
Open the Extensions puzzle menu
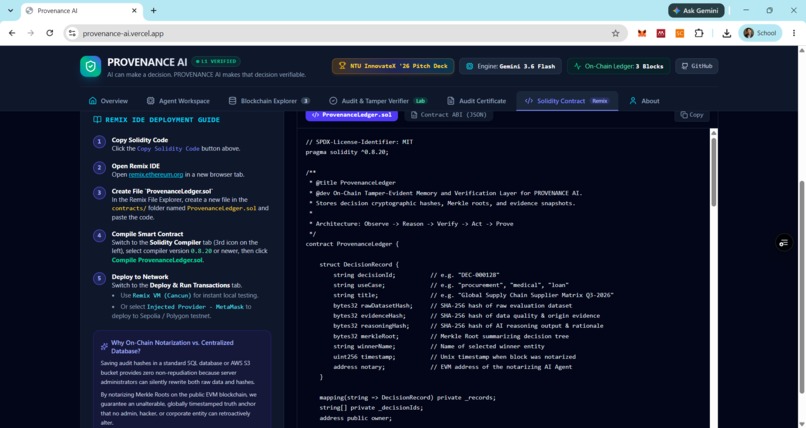tap(699, 33)
